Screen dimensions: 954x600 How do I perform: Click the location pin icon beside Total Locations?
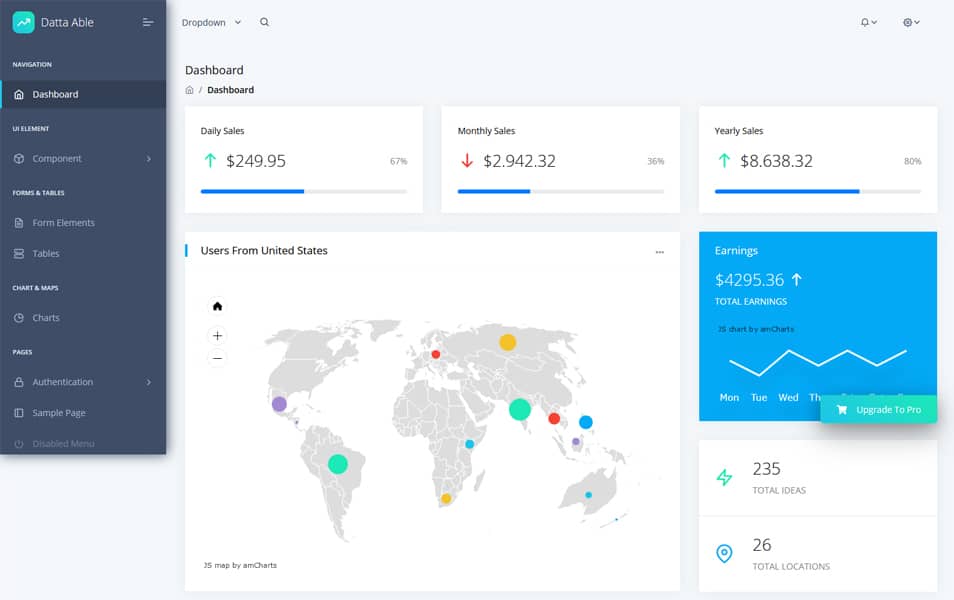(x=724, y=554)
